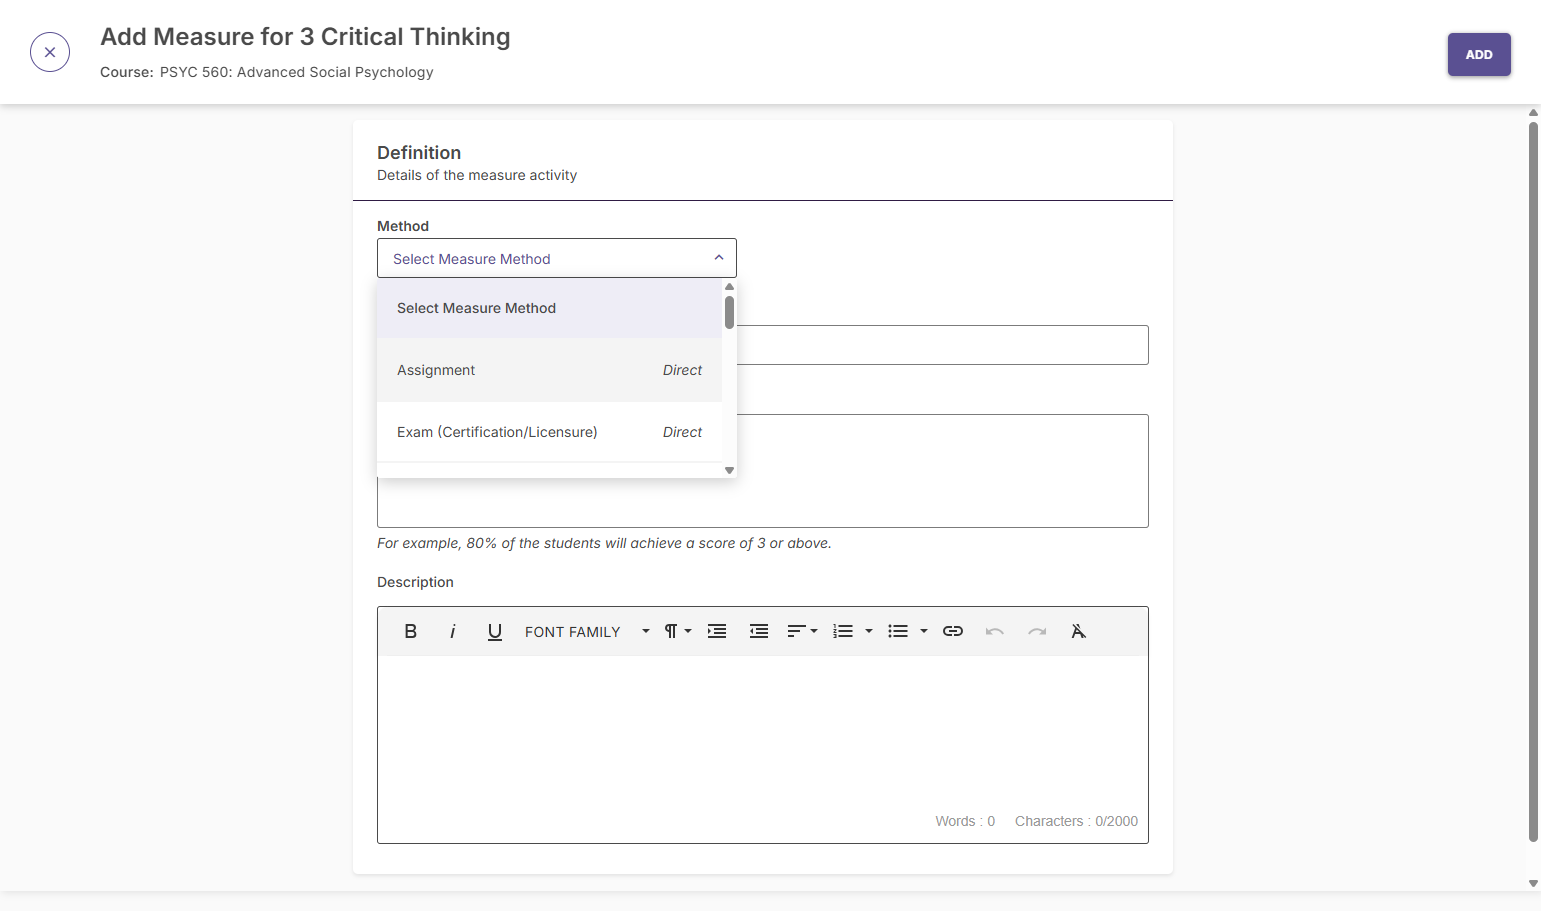Image resolution: width=1541 pixels, height=911 pixels.
Task: Decrease the paragraph indent
Action: pos(759,631)
